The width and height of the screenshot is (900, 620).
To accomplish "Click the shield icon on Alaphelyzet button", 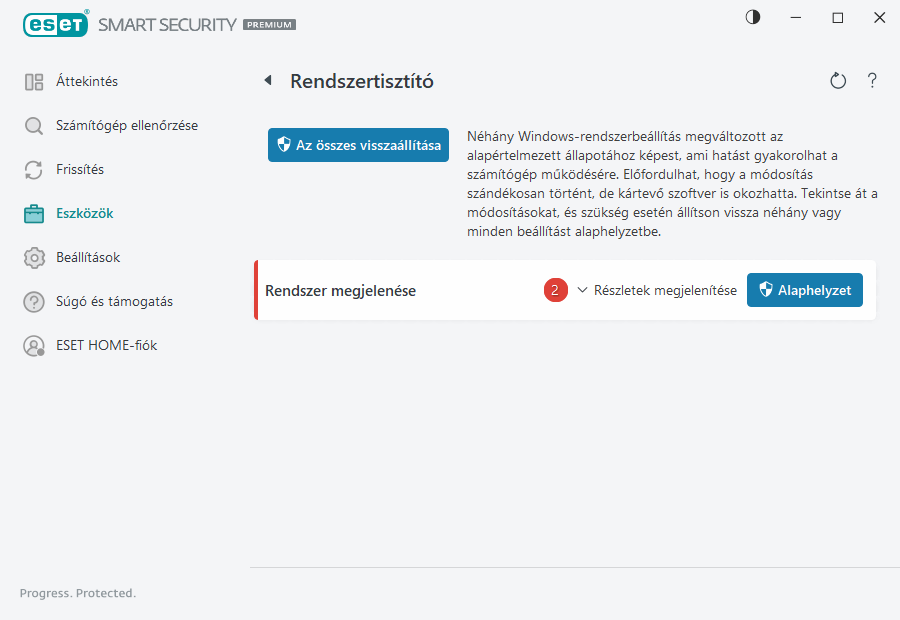I will click(764, 290).
